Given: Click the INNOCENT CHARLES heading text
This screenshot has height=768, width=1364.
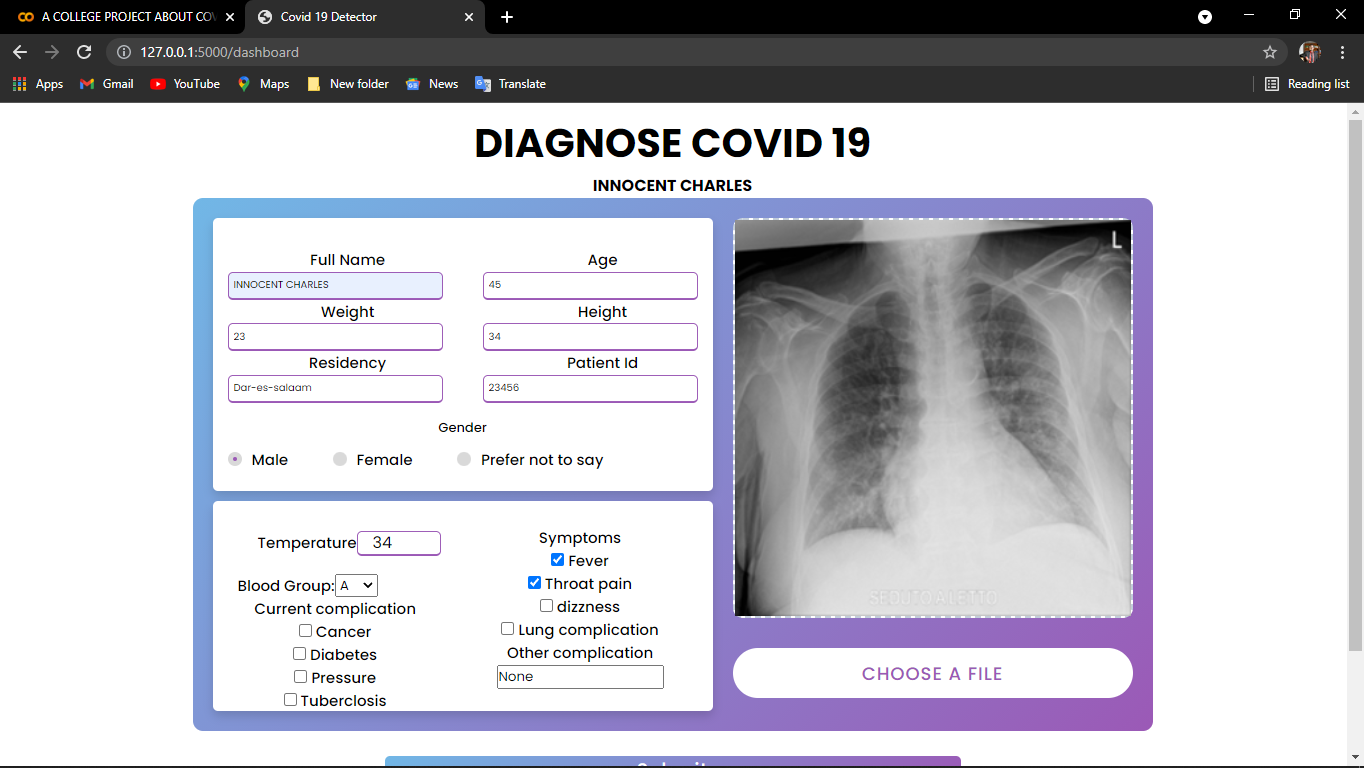Looking at the screenshot, I should click(x=672, y=186).
